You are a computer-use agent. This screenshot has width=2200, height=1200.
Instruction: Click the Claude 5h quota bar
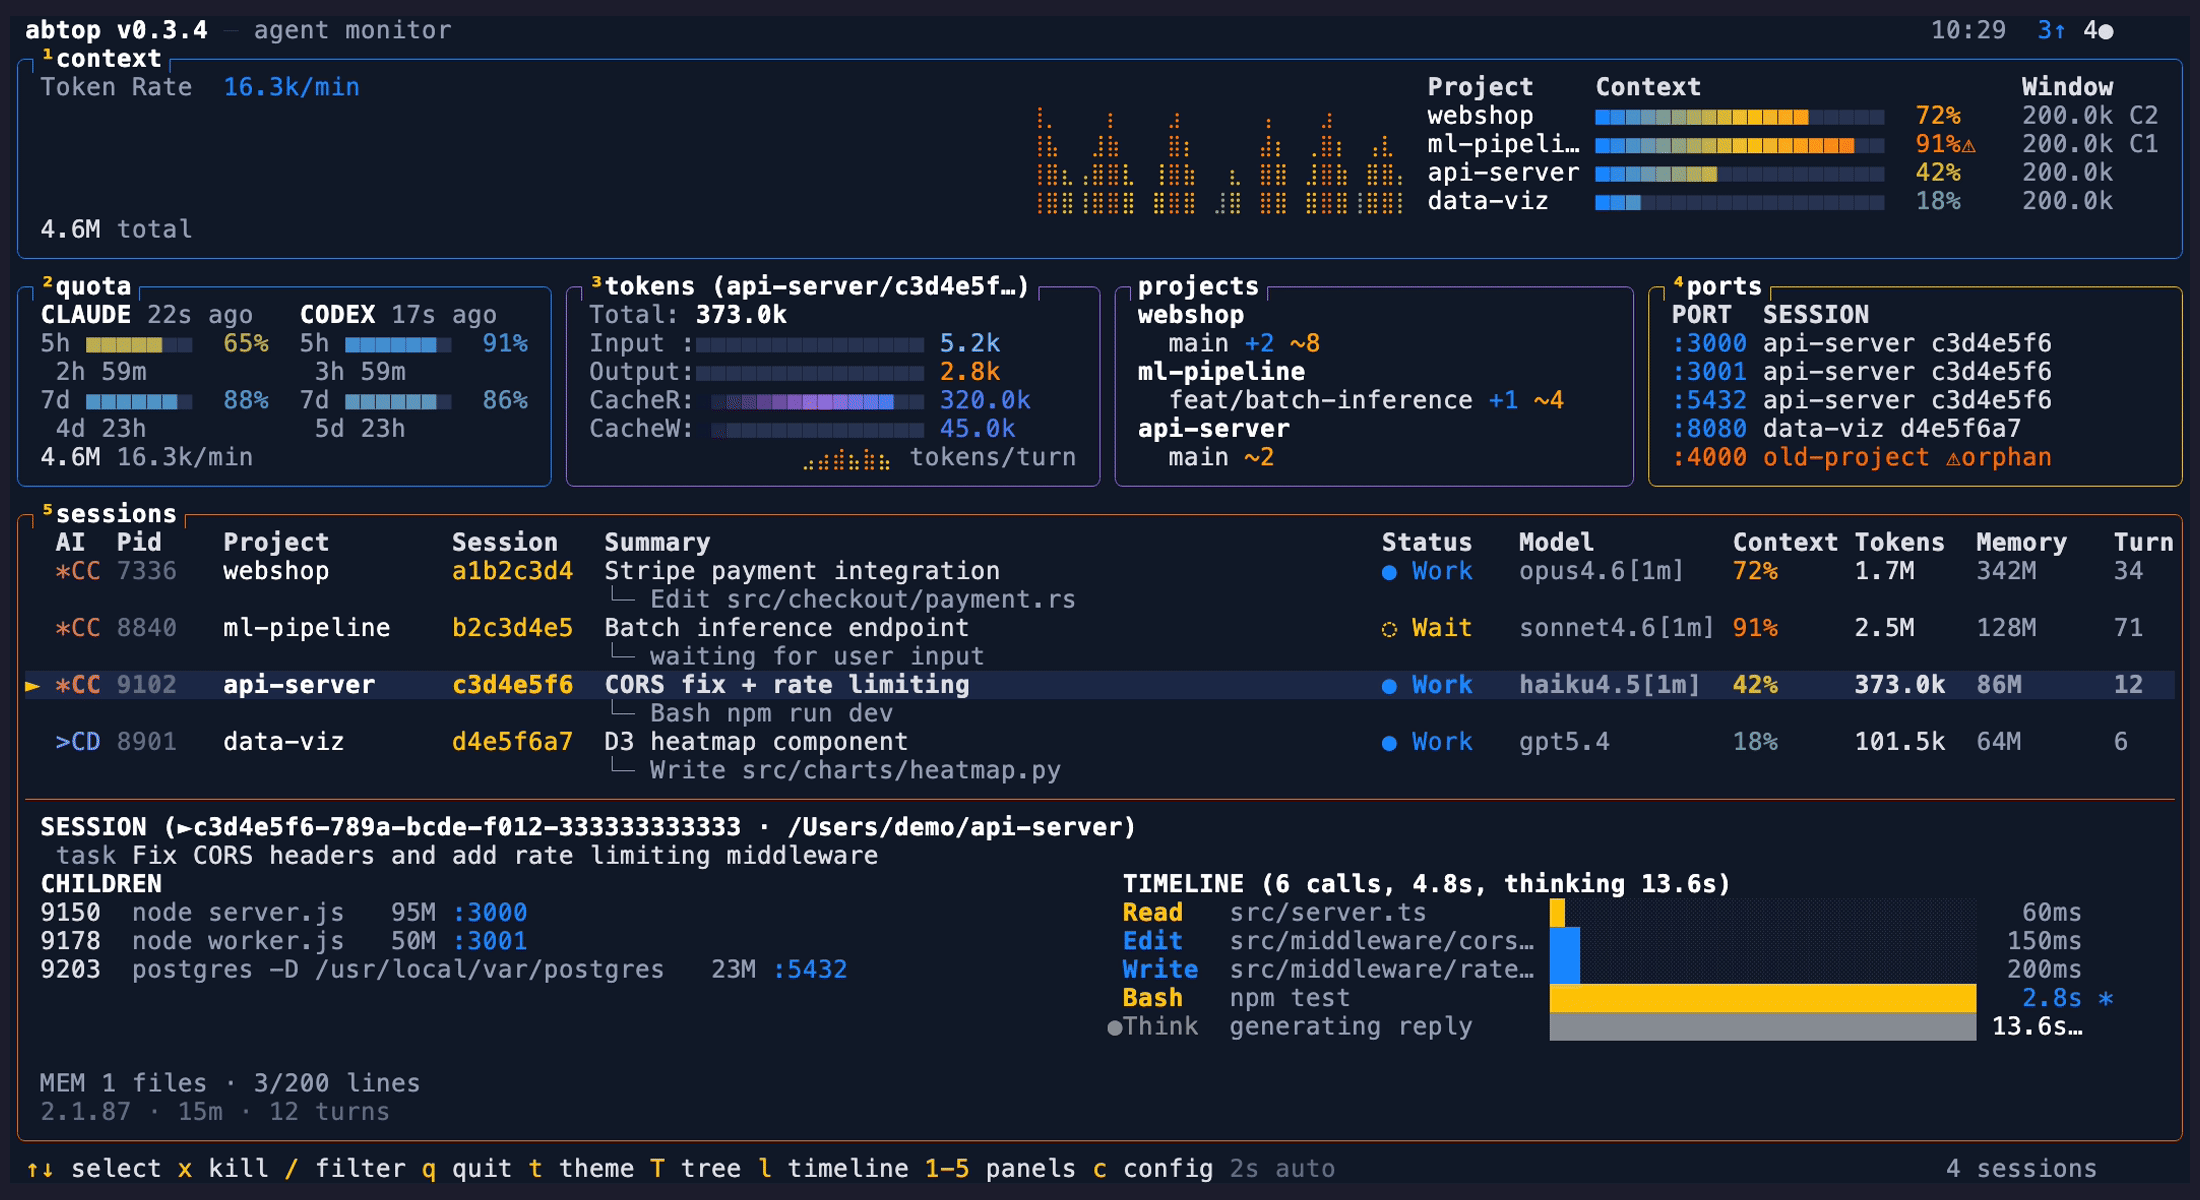tap(139, 344)
